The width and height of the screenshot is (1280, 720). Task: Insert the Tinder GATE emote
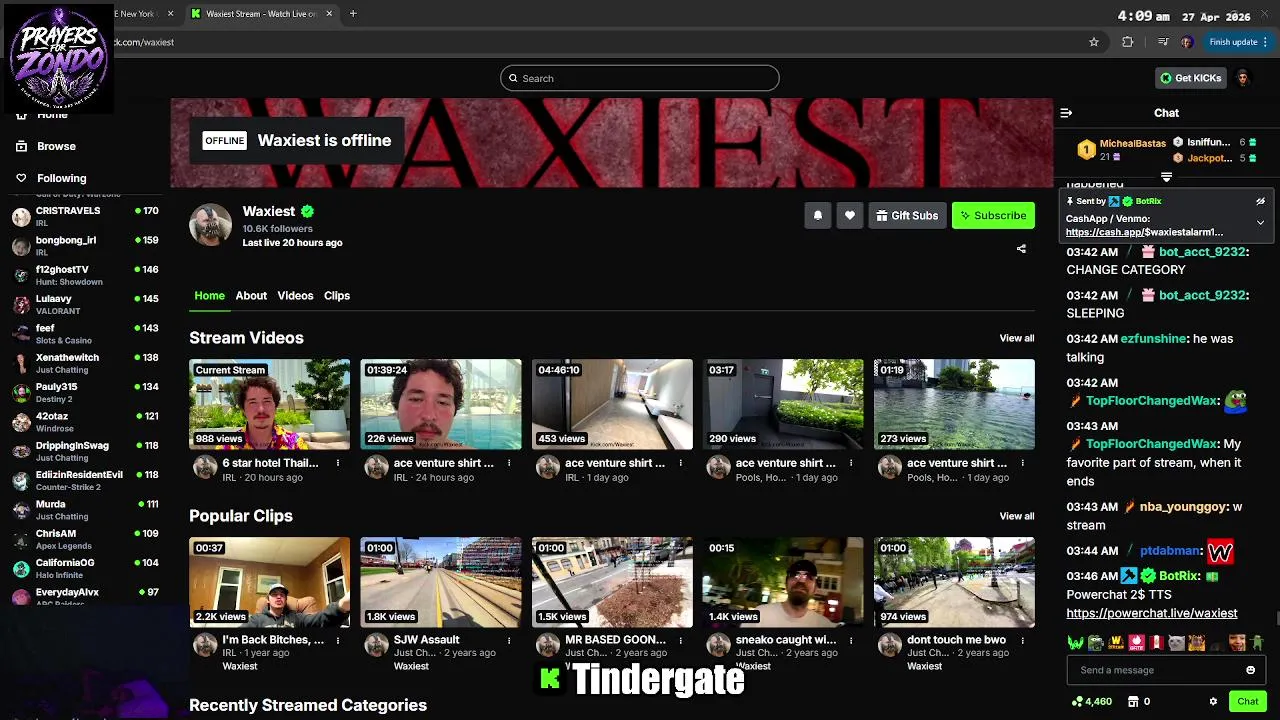1136,642
